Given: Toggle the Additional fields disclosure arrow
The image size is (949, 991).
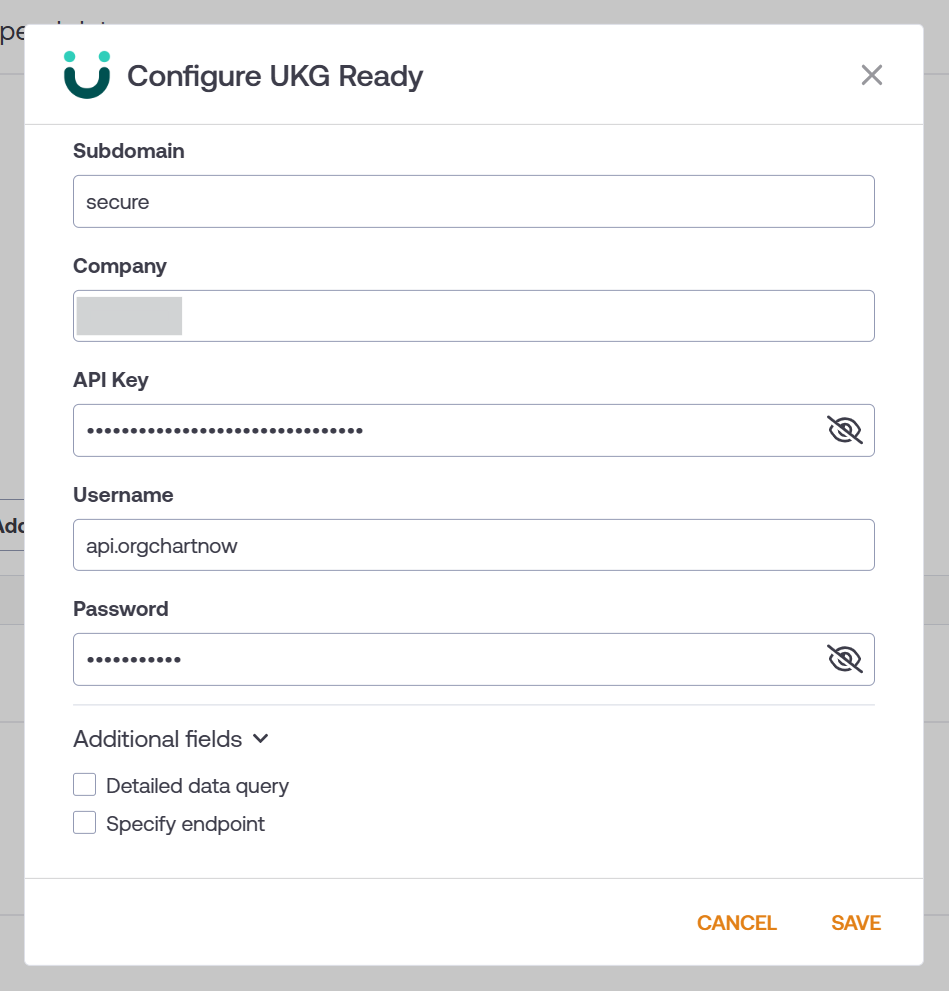Looking at the screenshot, I should [260, 740].
